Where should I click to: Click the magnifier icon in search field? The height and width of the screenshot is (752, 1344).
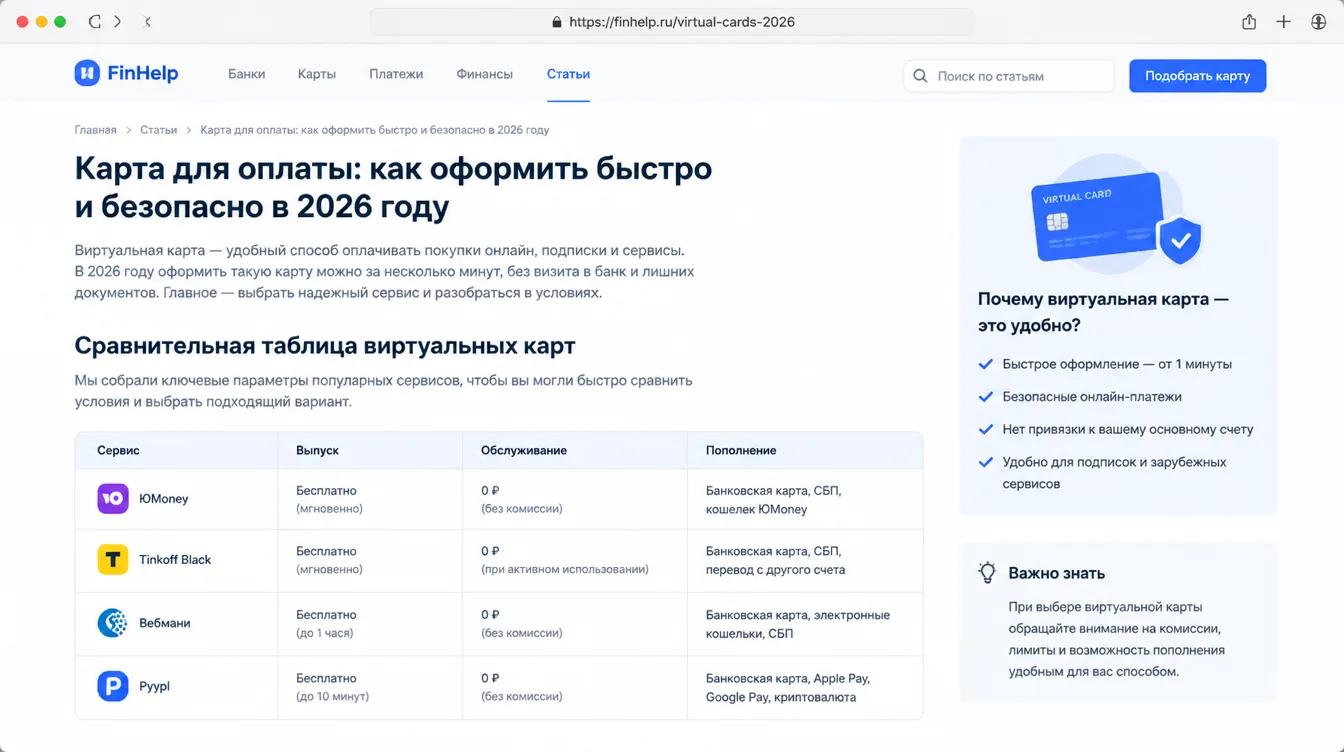[x=920, y=76]
